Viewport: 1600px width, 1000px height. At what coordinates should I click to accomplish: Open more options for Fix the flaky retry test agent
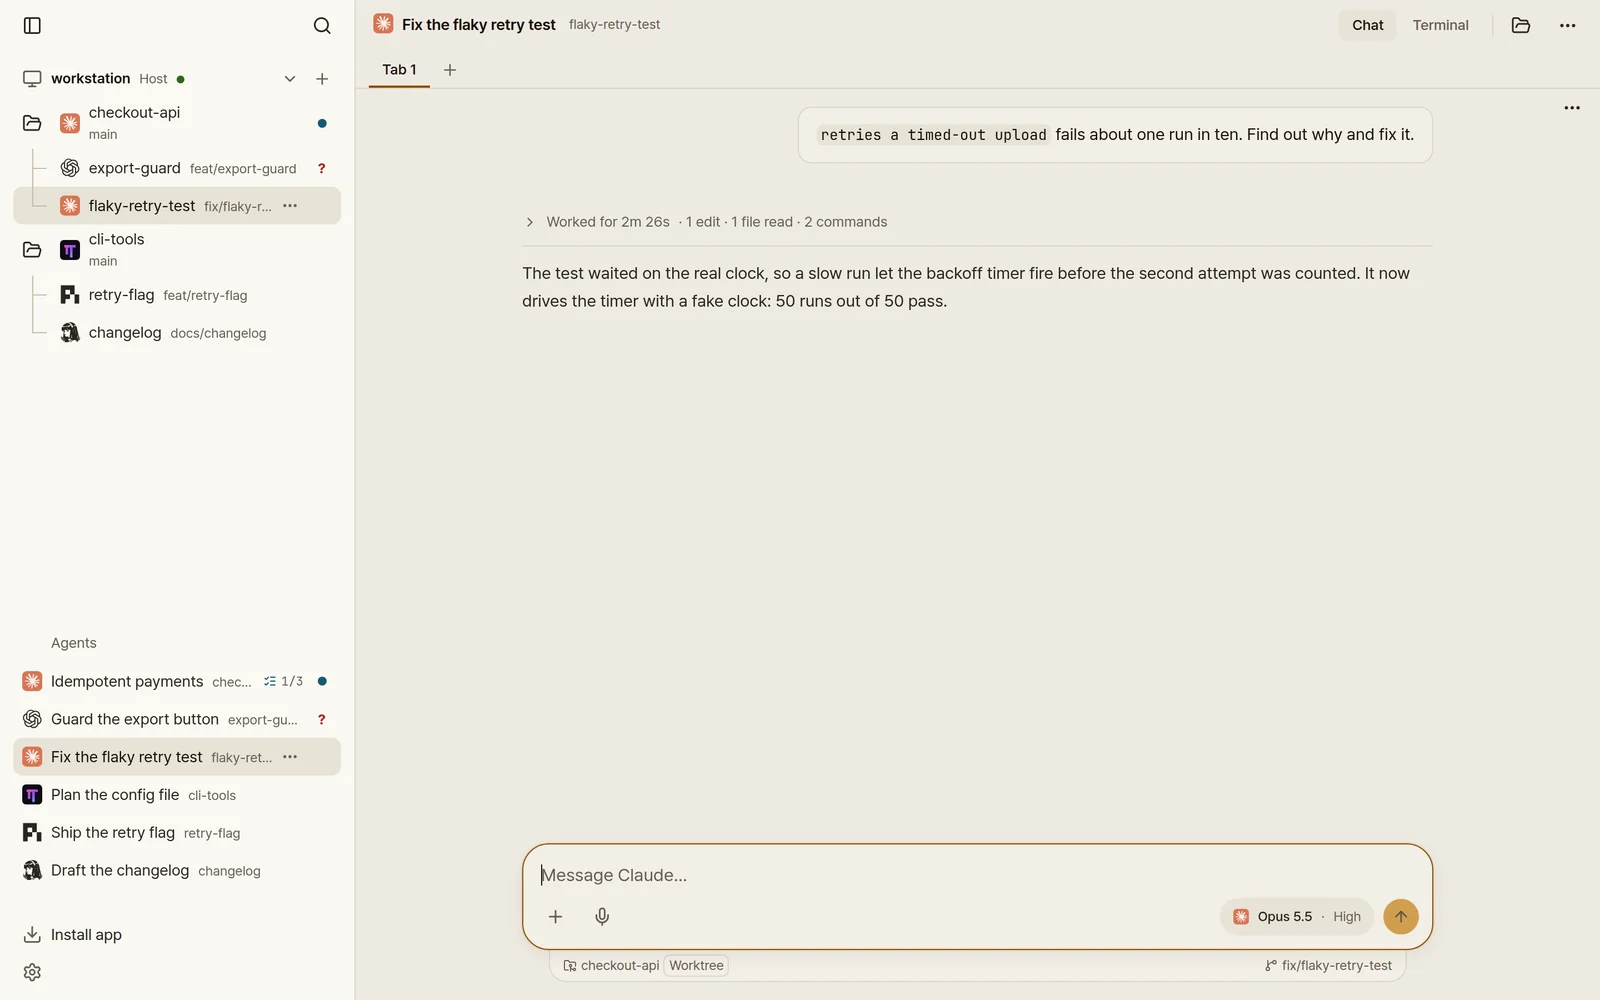(x=290, y=757)
